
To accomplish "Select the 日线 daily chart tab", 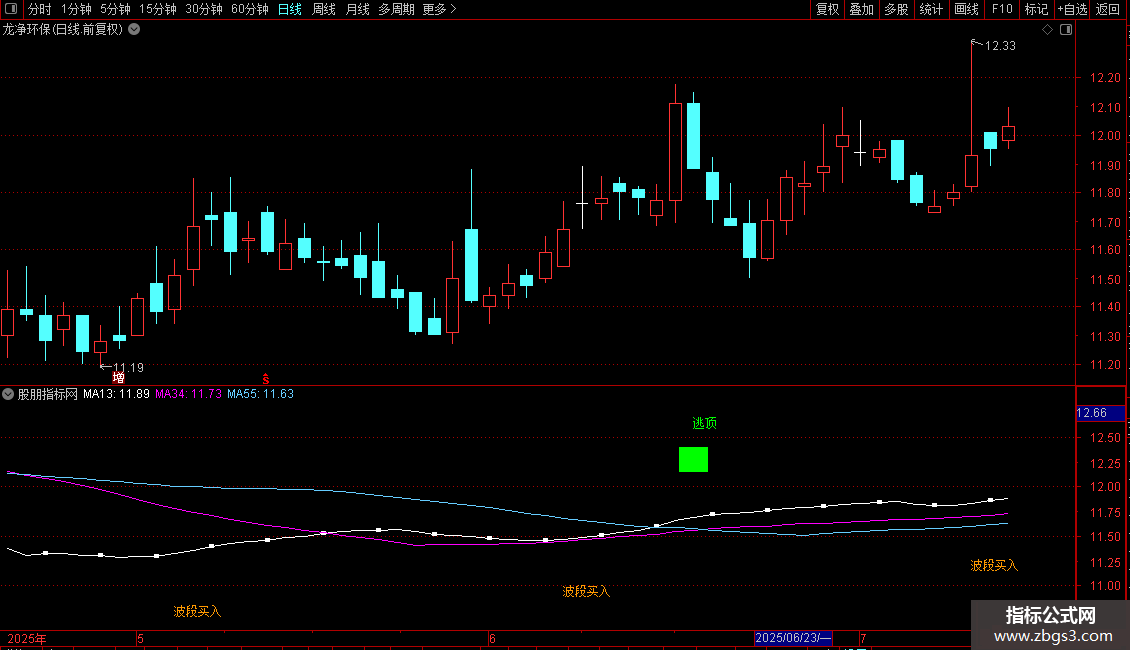I will (290, 9).
